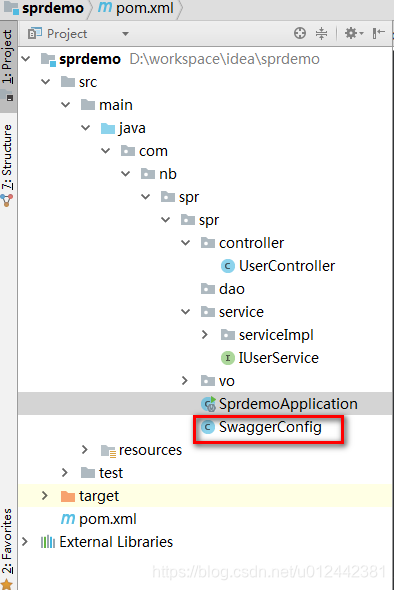Select the dao package name
Screen dimensions: 394x590
[x=232, y=289]
